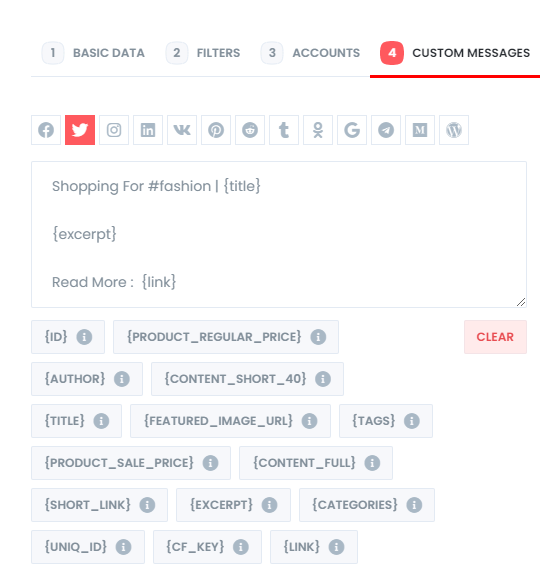Click inside the custom message text area
559x573 pixels.
(x=279, y=234)
